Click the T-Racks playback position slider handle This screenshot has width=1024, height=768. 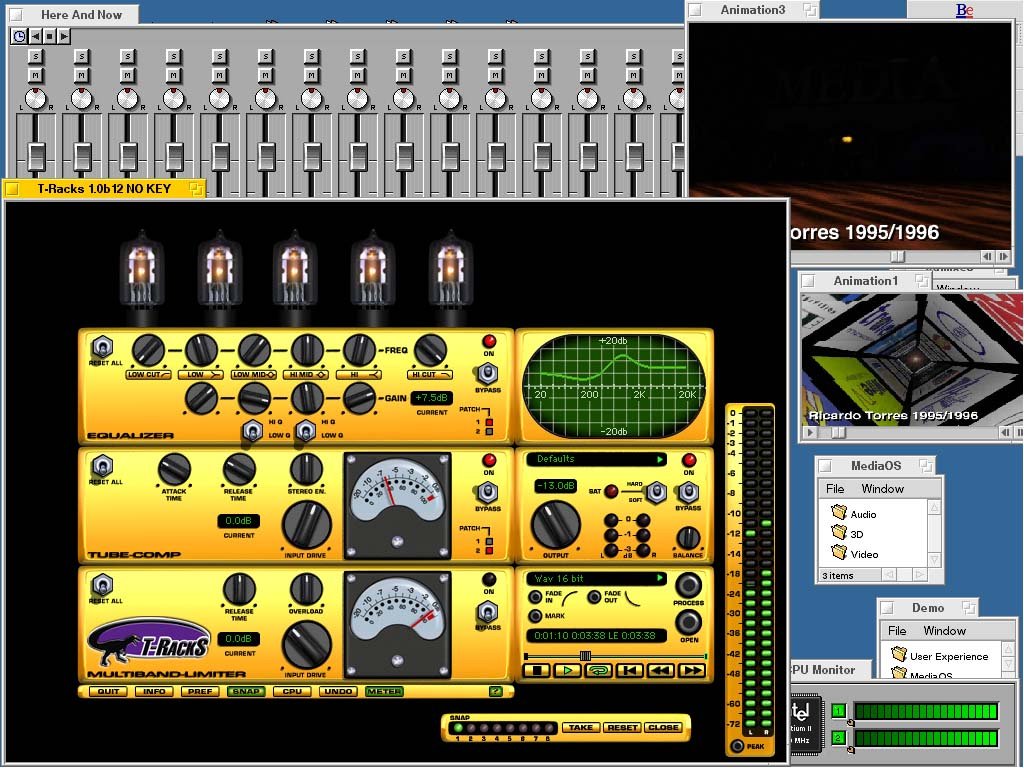(586, 656)
